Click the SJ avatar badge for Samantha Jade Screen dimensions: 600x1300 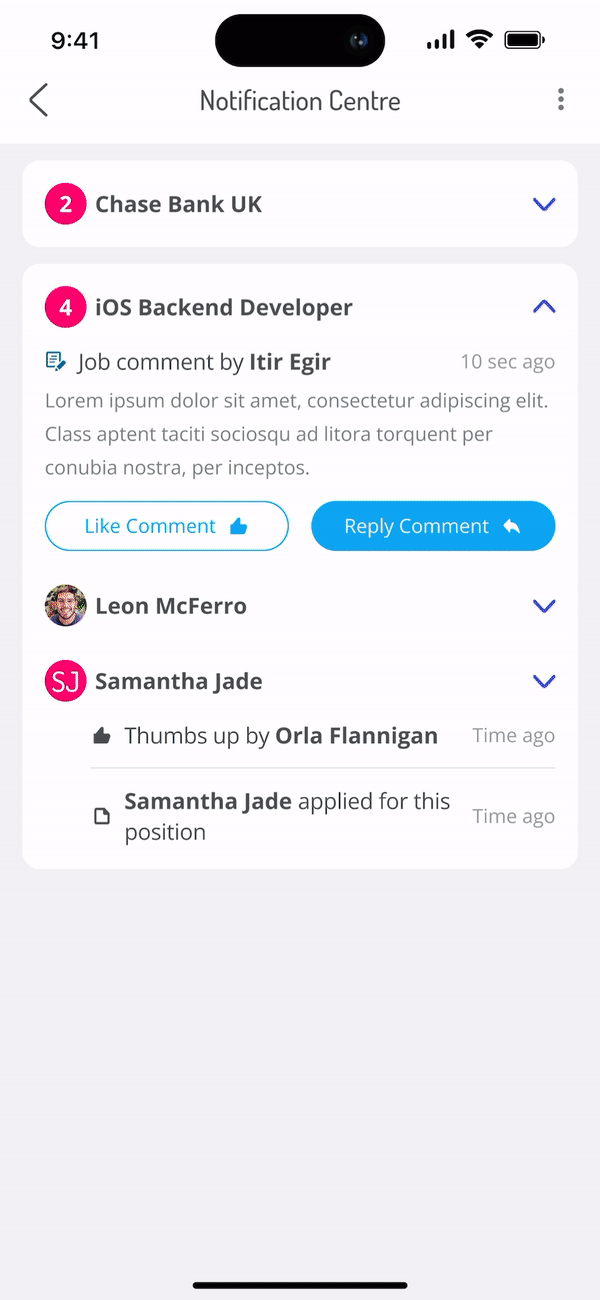point(65,681)
